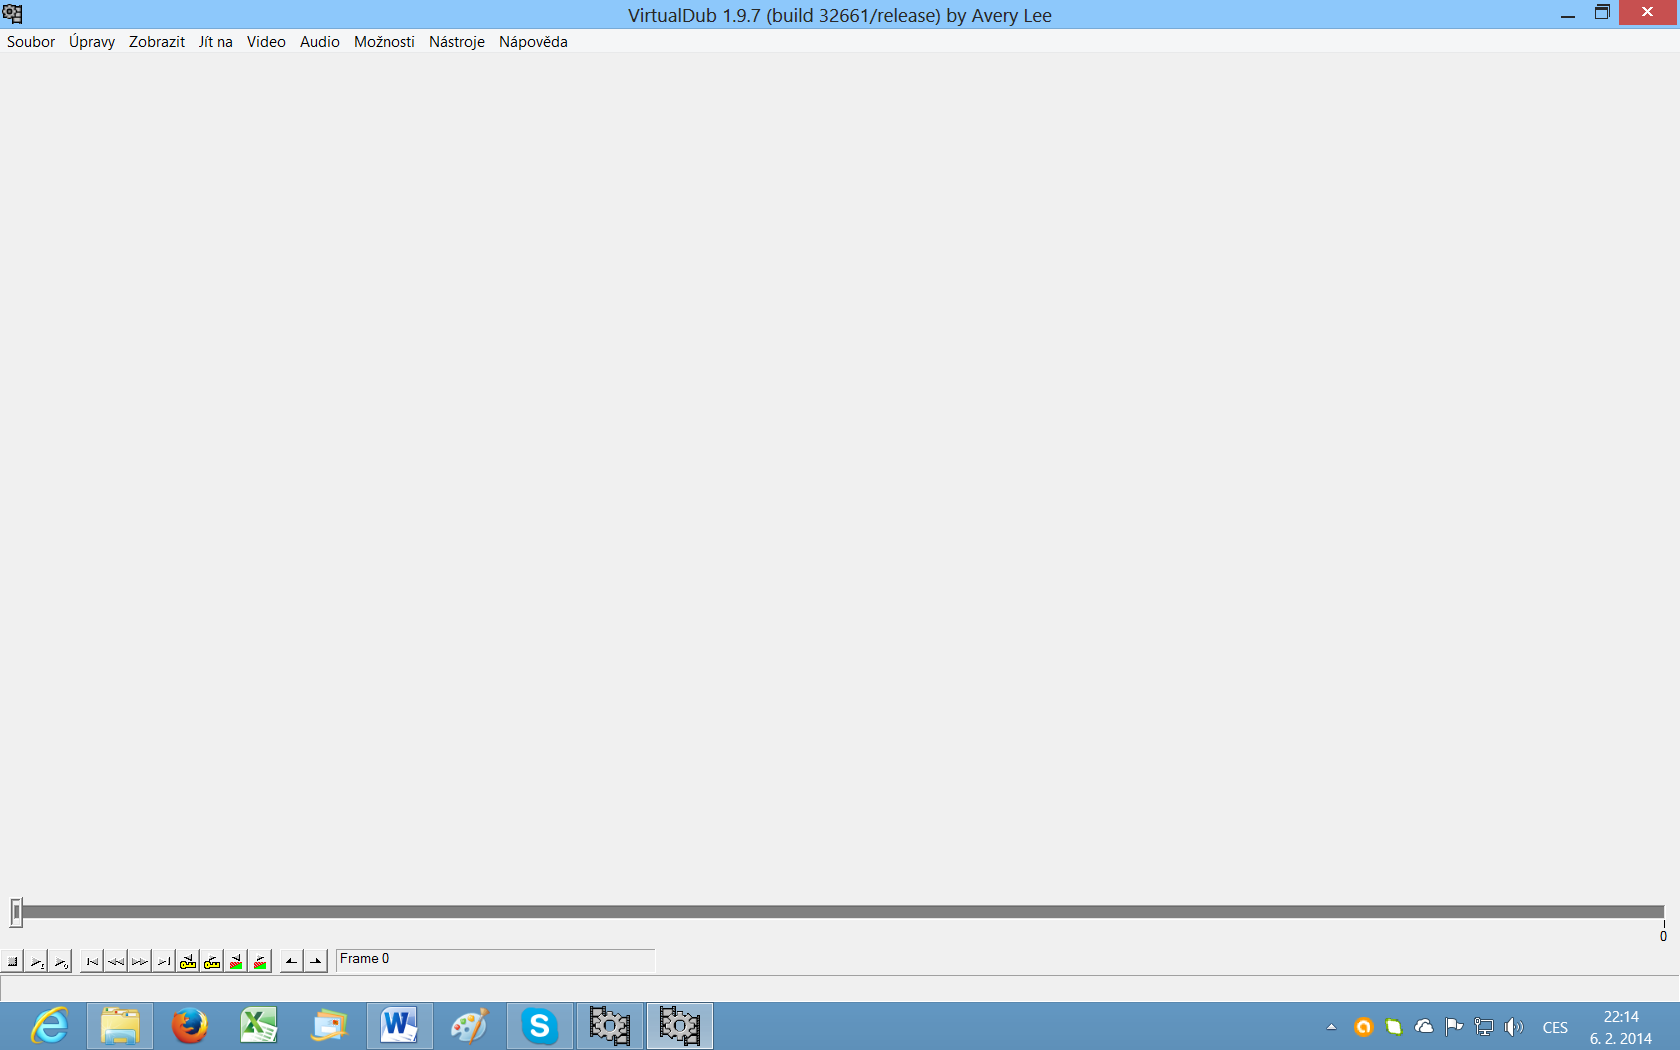This screenshot has height=1050, width=1680.
Task: Open the Zobrazit menu
Action: point(157,42)
